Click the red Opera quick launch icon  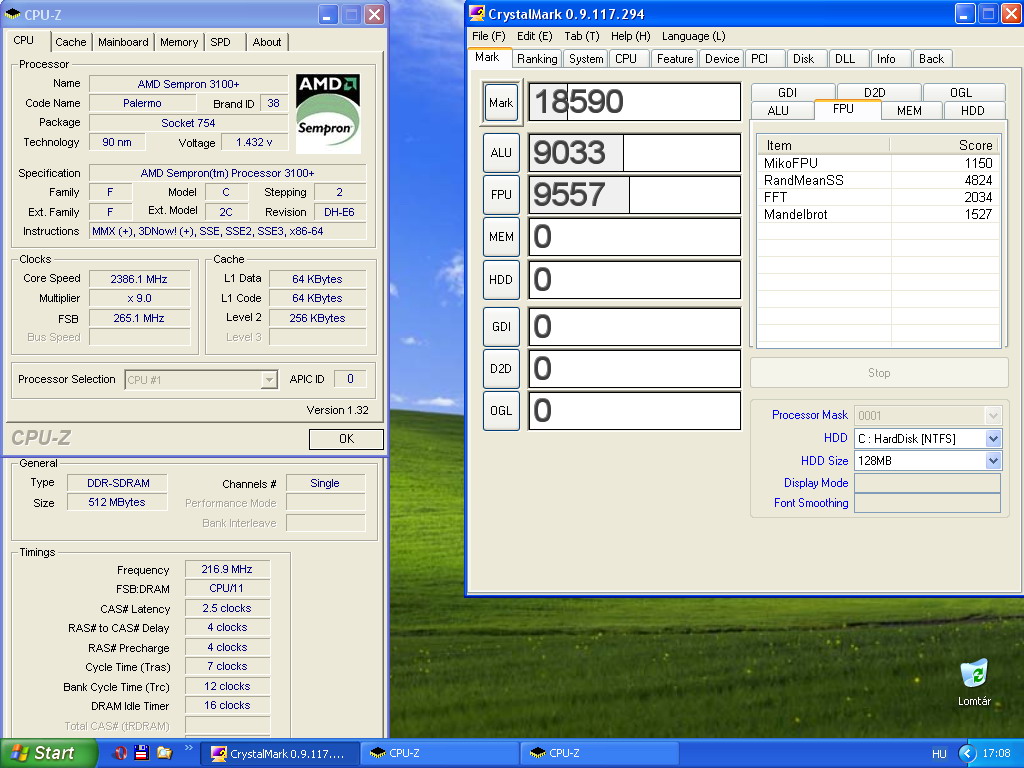pos(120,753)
